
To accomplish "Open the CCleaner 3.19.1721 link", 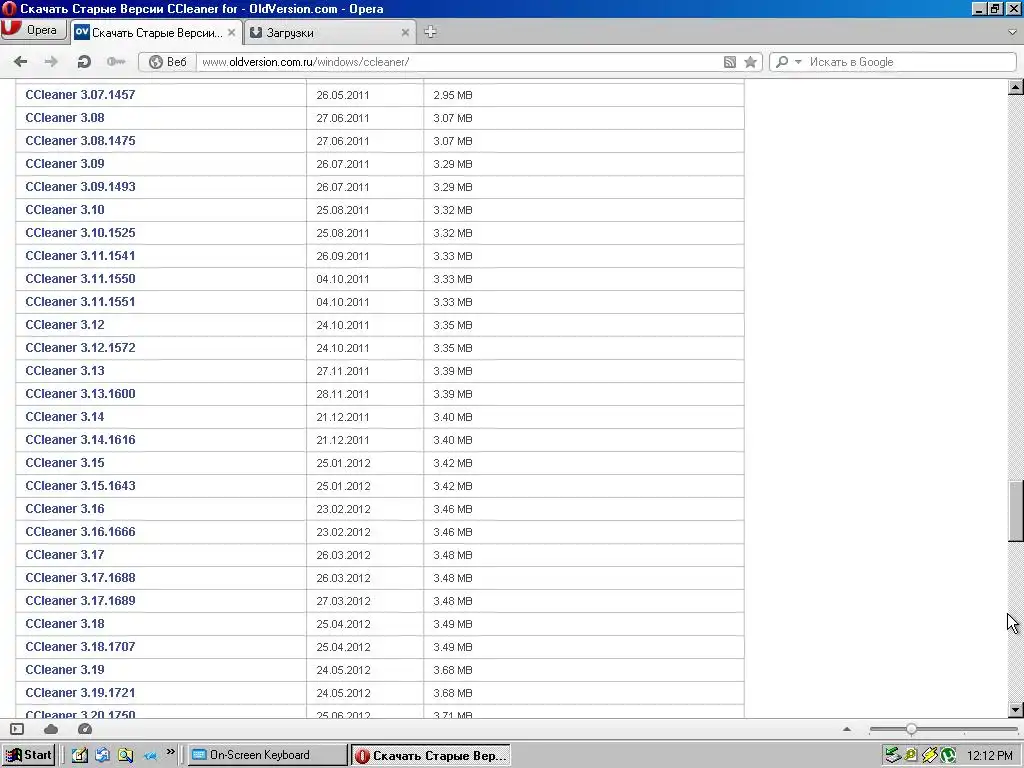I will coord(80,693).
